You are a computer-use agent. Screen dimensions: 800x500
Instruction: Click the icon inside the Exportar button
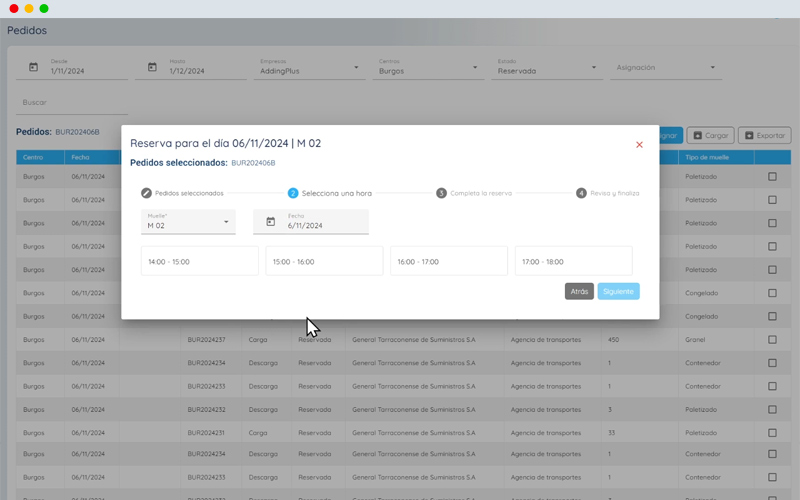pyautogui.click(x=749, y=136)
